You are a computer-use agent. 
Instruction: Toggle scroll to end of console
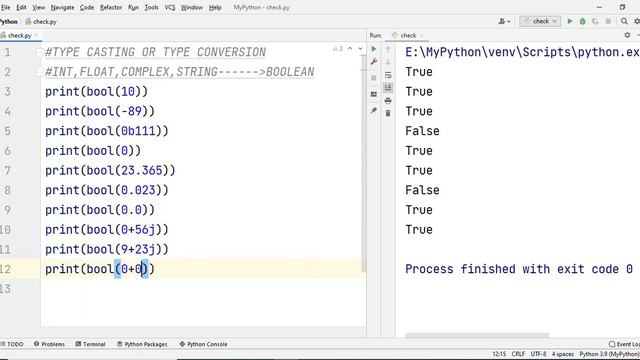388,87
